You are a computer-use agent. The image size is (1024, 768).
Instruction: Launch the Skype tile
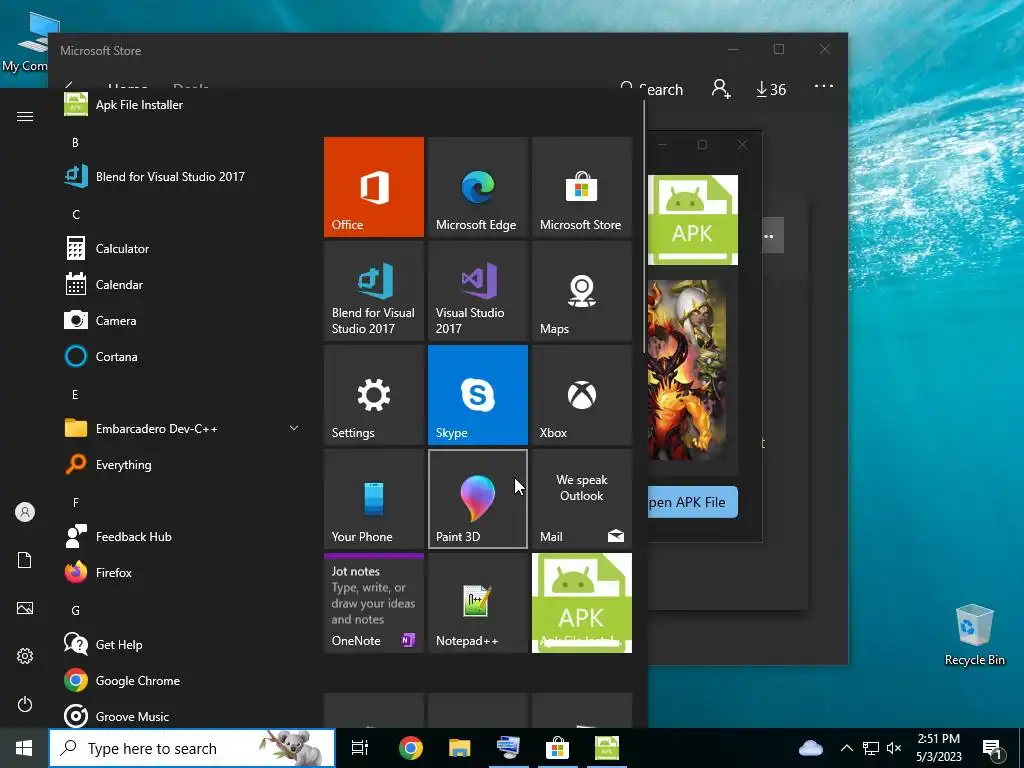tap(477, 395)
